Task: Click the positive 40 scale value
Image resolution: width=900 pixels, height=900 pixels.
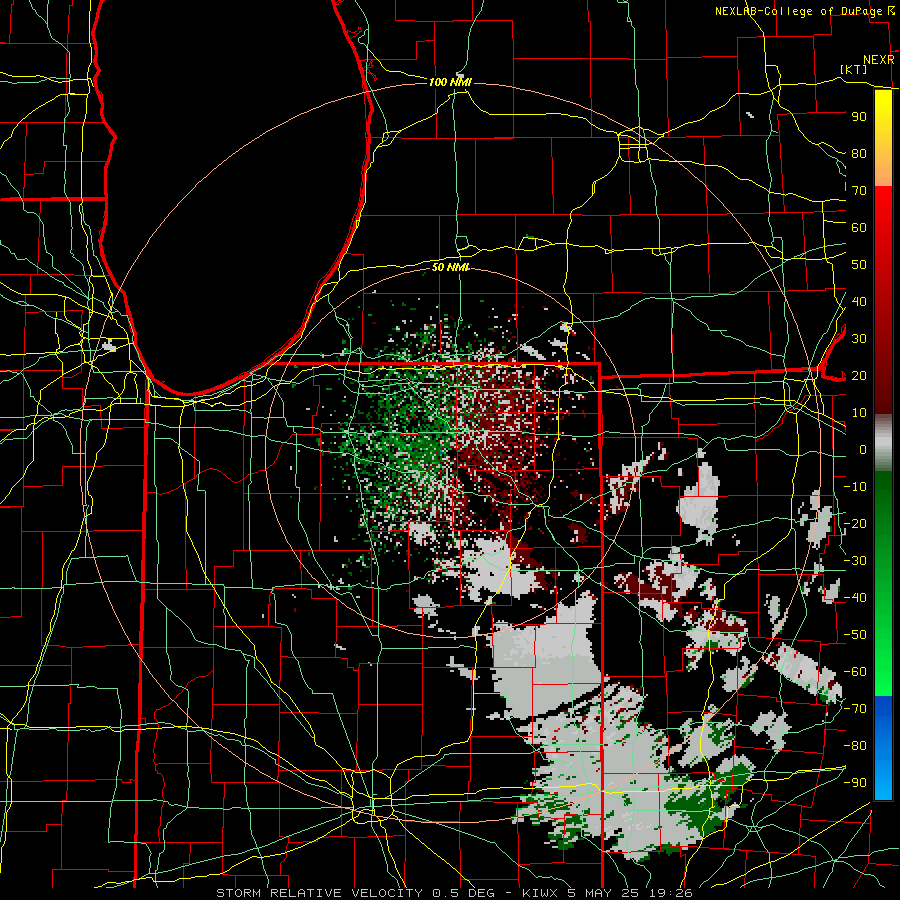Action: point(859,301)
